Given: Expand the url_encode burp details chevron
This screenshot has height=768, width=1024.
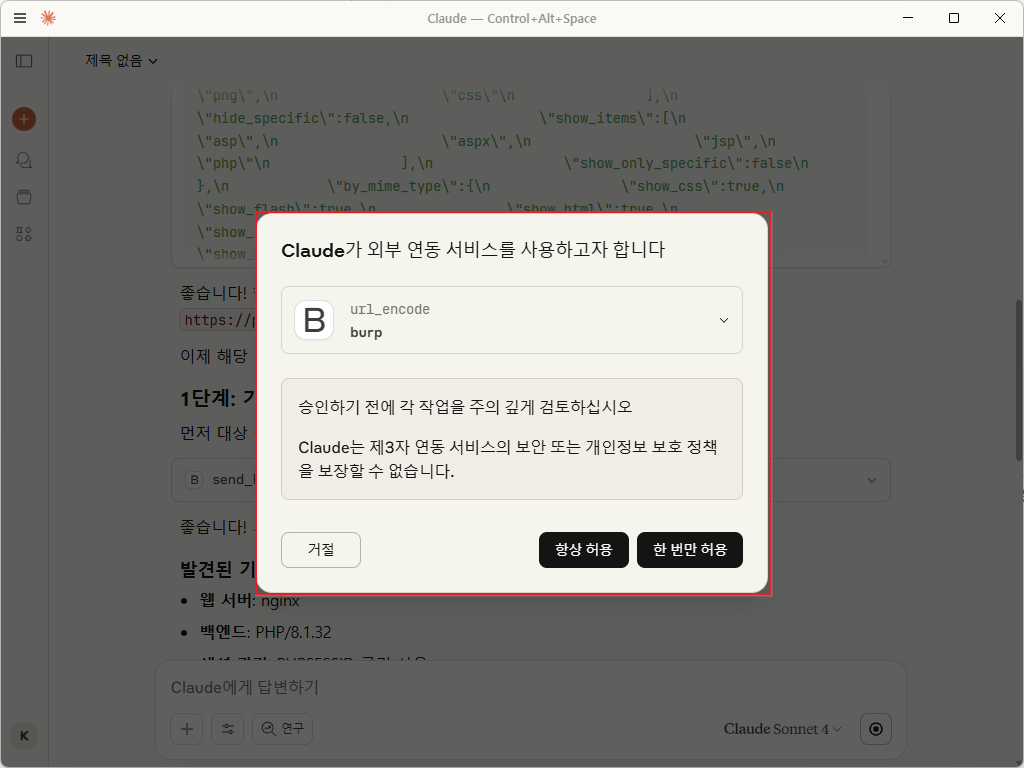Looking at the screenshot, I should point(724,320).
